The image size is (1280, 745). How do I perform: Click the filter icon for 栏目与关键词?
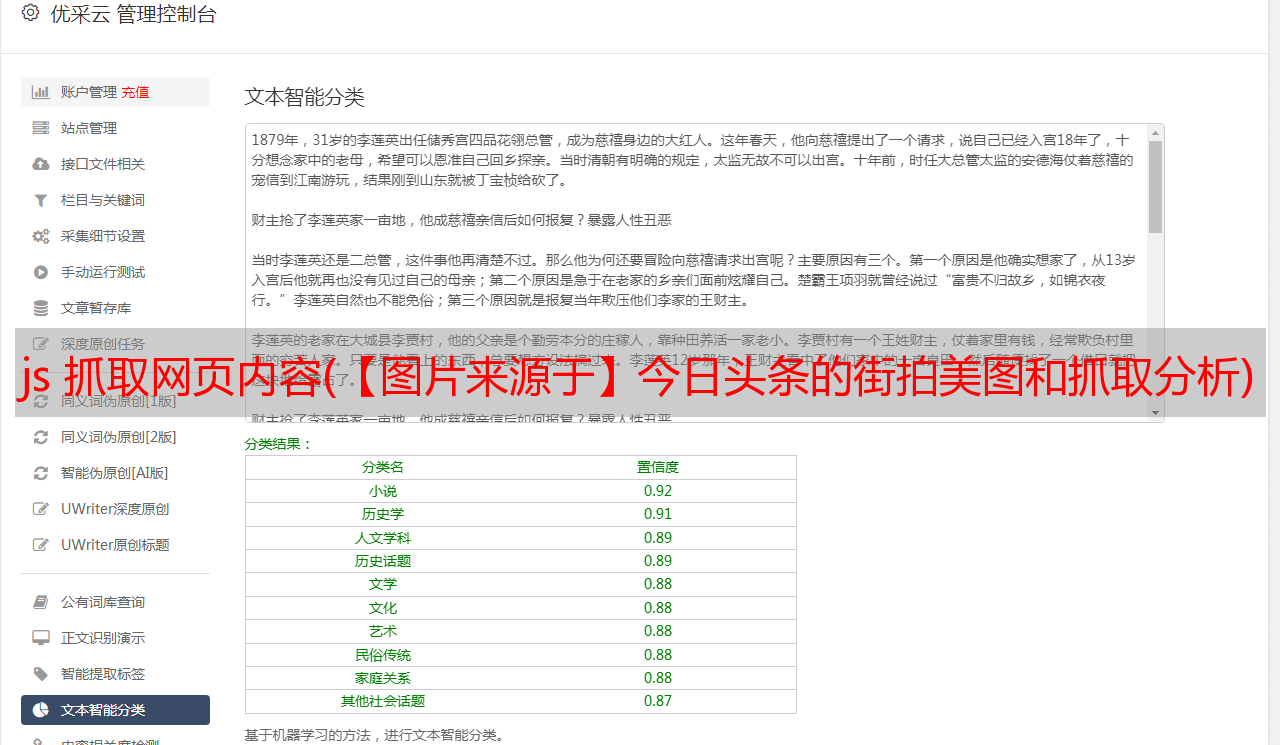(41, 200)
